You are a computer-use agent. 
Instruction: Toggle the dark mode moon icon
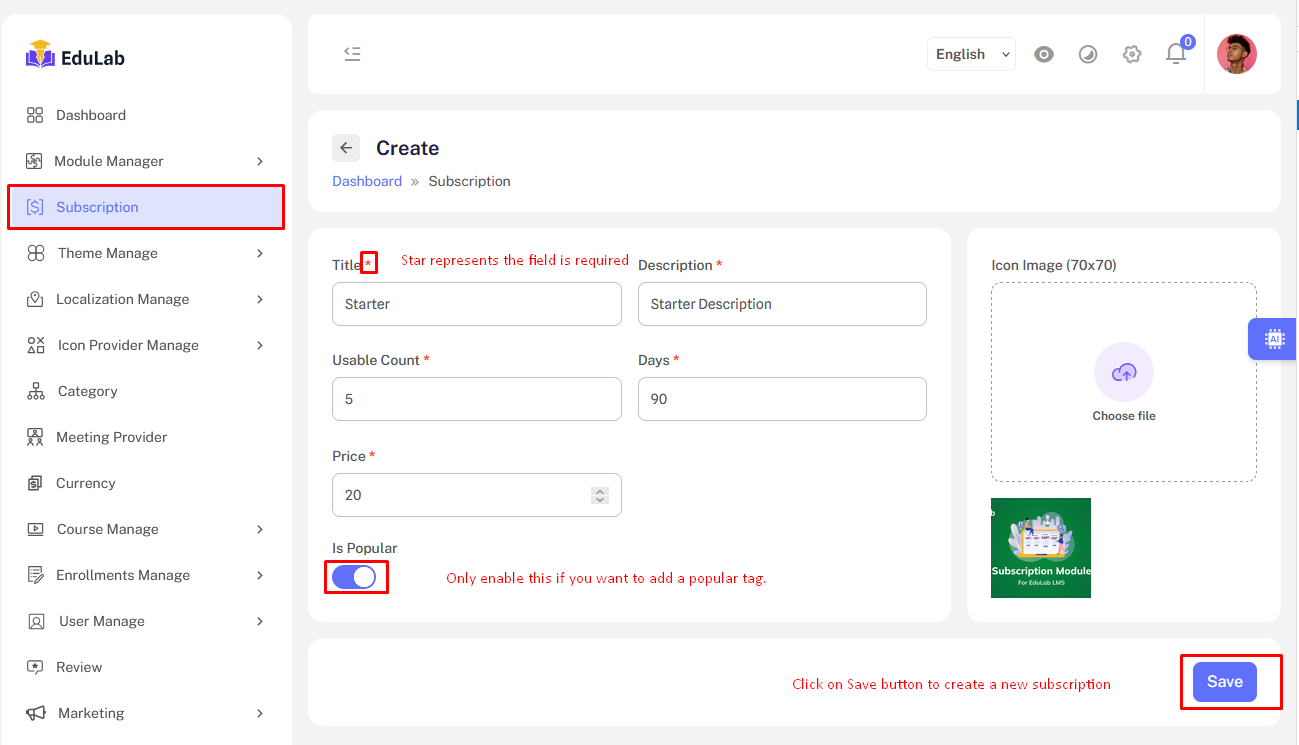1088,54
